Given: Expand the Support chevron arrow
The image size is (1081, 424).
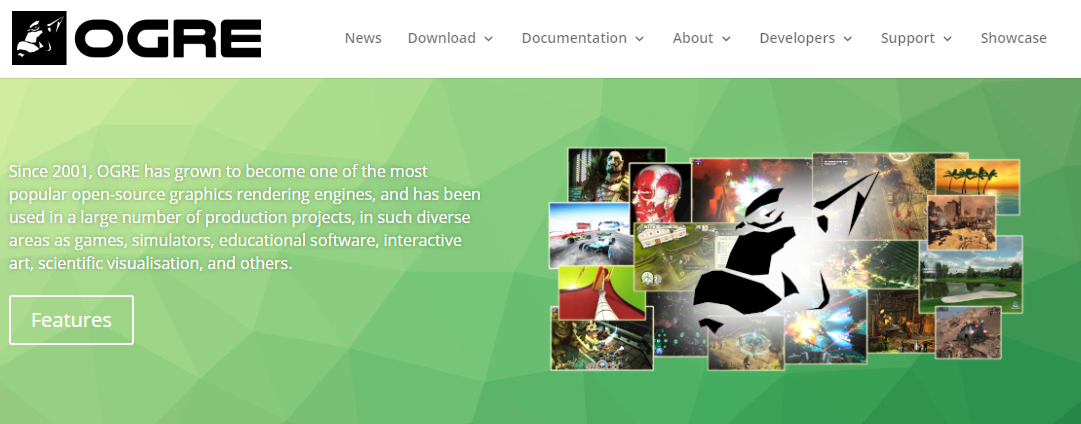Looking at the screenshot, I should pos(947,39).
